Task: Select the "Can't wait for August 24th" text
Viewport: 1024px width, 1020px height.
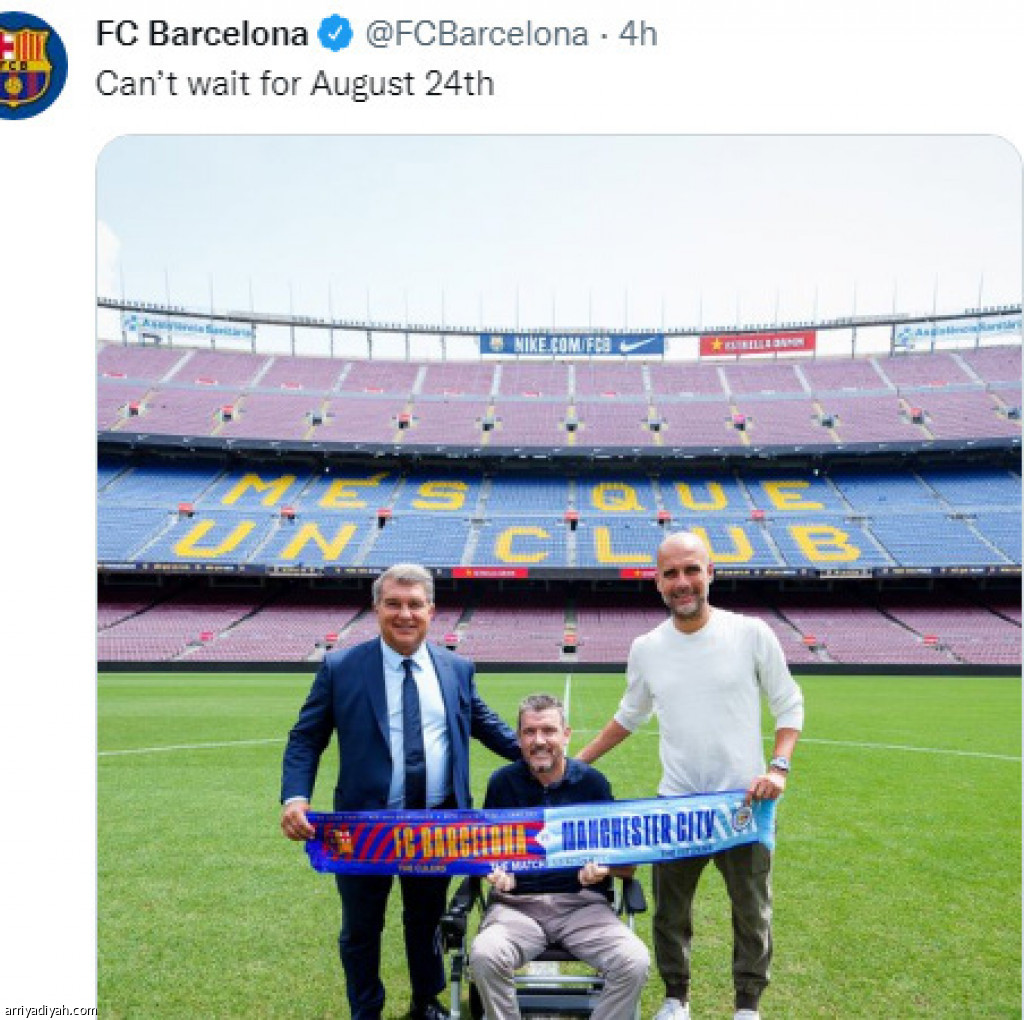Action: [x=295, y=84]
